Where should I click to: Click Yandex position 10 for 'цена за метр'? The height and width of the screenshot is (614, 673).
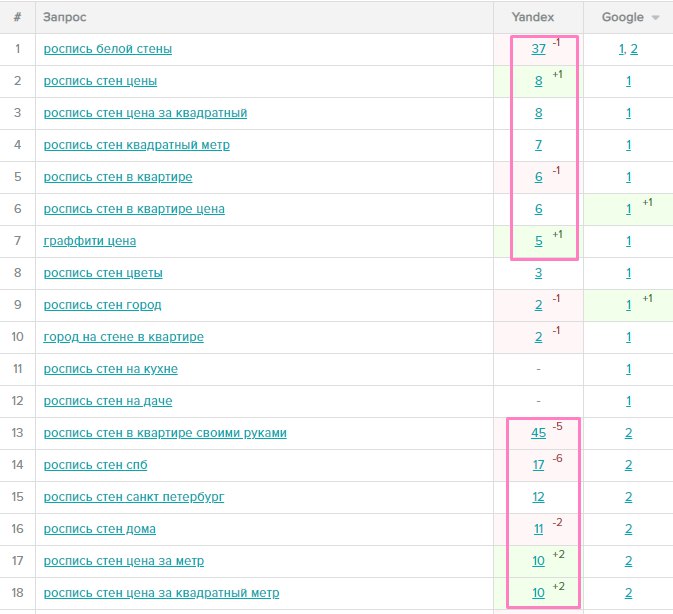pyautogui.click(x=539, y=561)
